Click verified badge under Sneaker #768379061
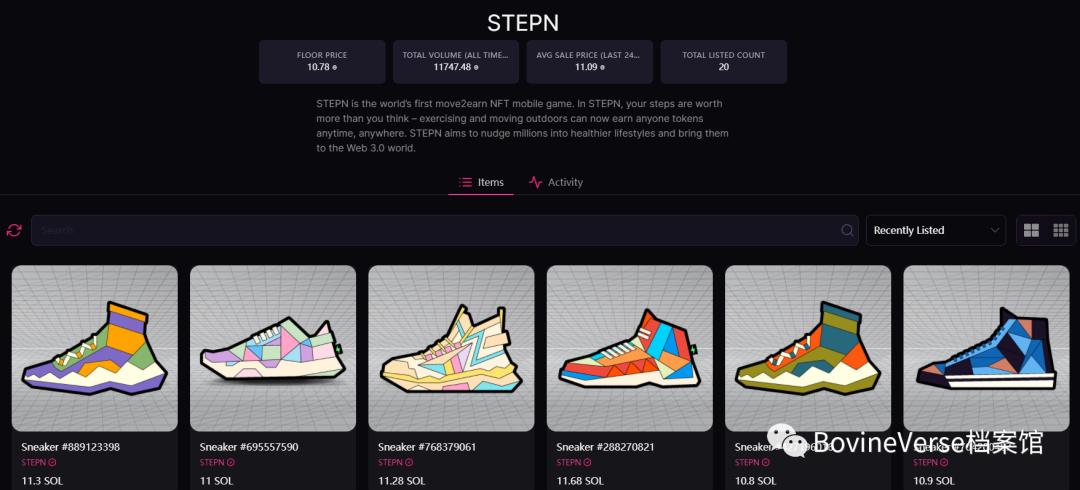This screenshot has height=490, width=1080. [409, 462]
